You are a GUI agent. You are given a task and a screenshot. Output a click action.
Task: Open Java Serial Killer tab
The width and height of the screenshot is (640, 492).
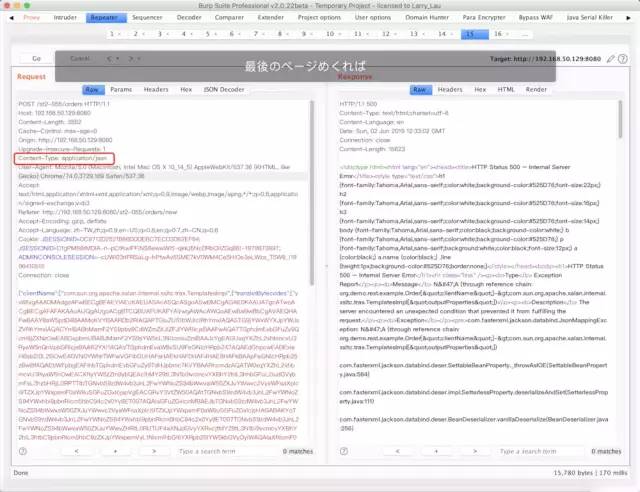tap(589, 18)
